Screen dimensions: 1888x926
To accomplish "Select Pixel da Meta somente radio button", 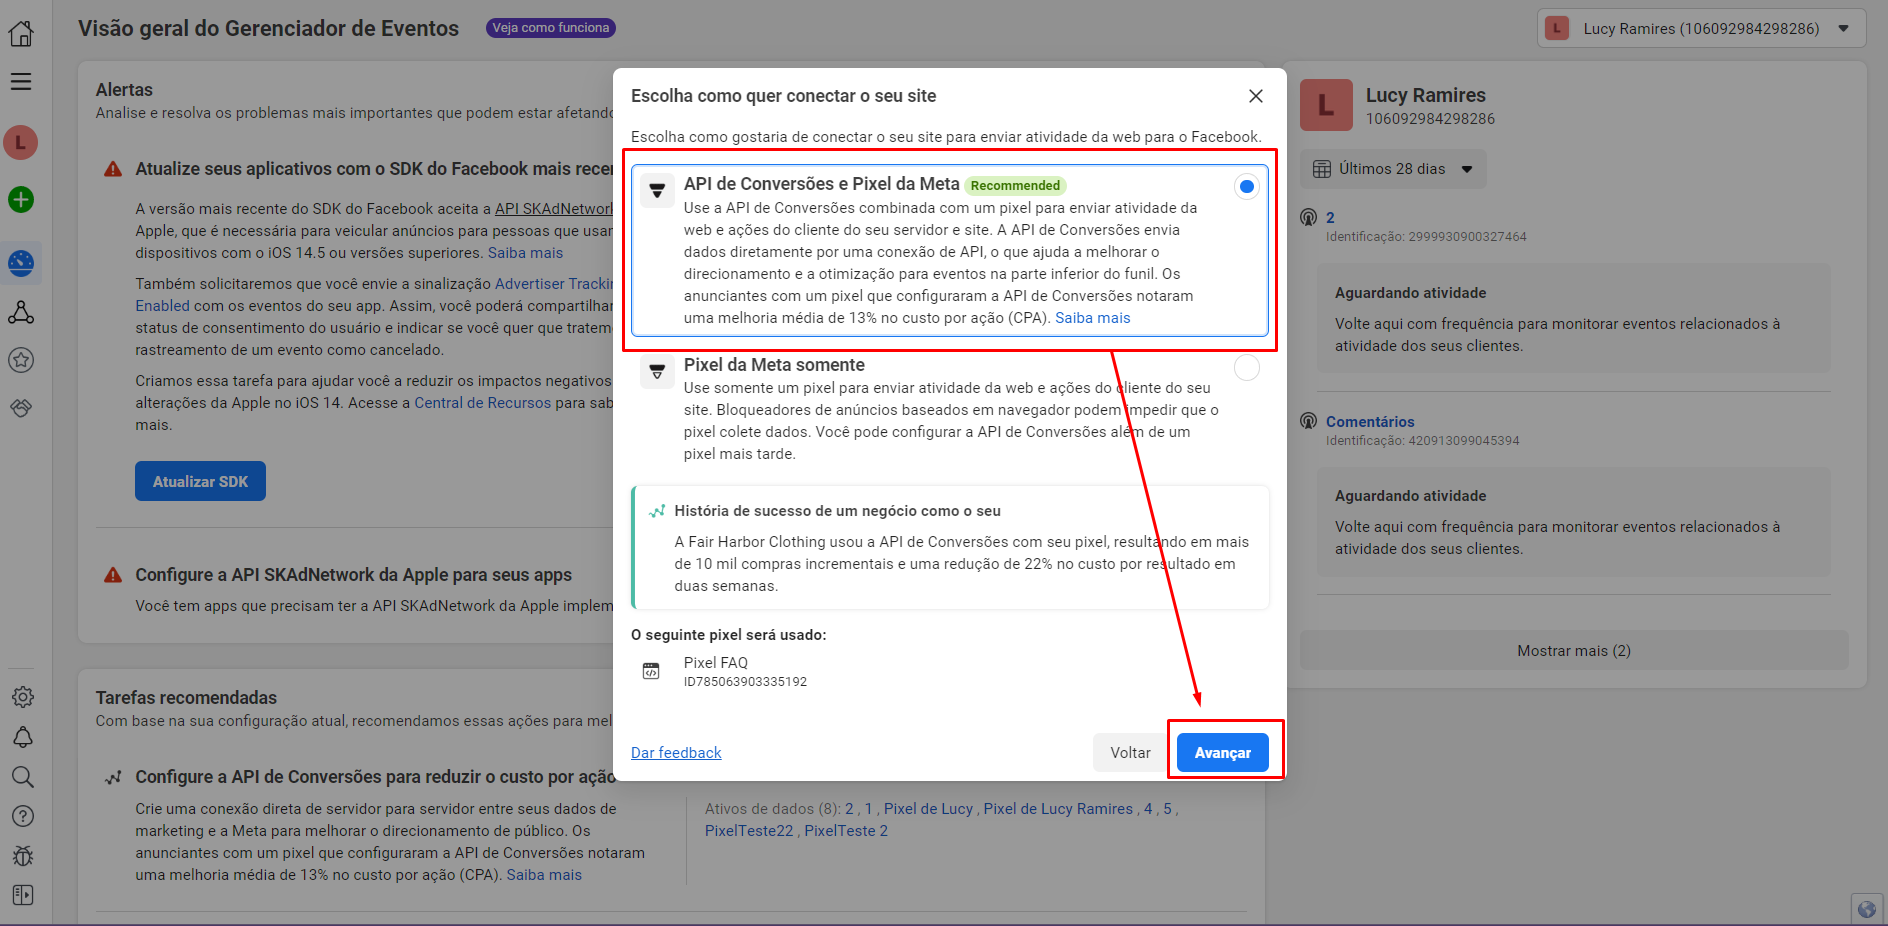I will [x=1246, y=368].
